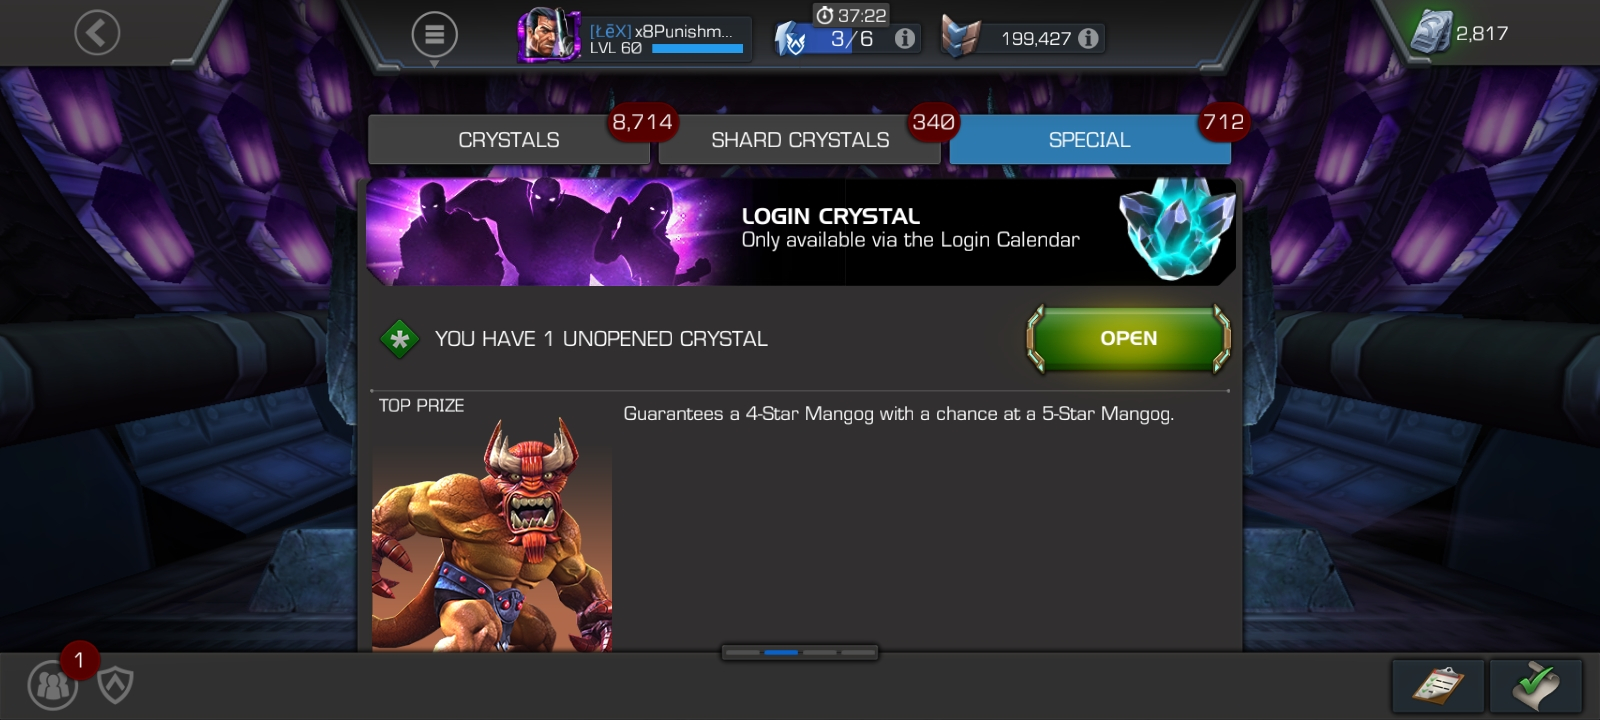Tap the energy info icon
Image resolution: width=1600 pixels, height=720 pixels.
click(904, 38)
